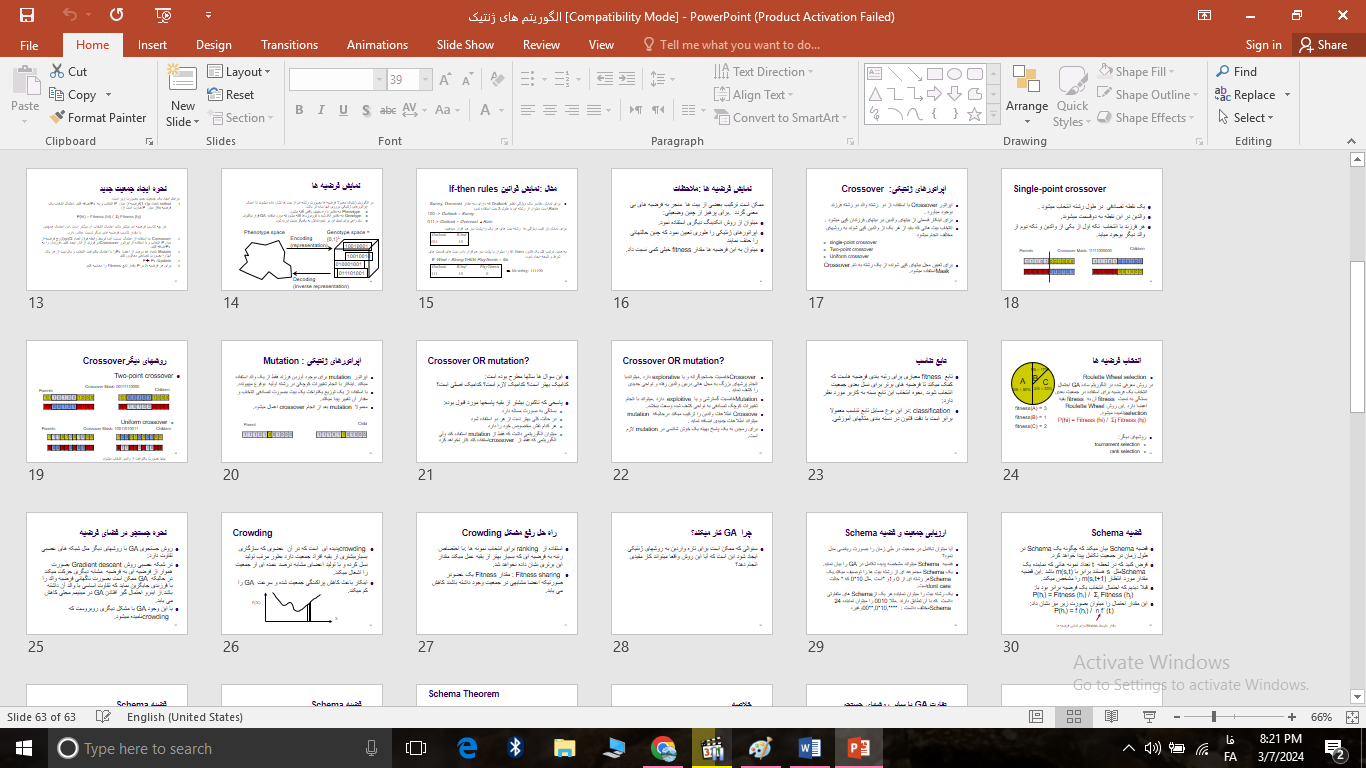1366x768 pixels.
Task: Open spell check icon in status bar
Action: [105, 717]
